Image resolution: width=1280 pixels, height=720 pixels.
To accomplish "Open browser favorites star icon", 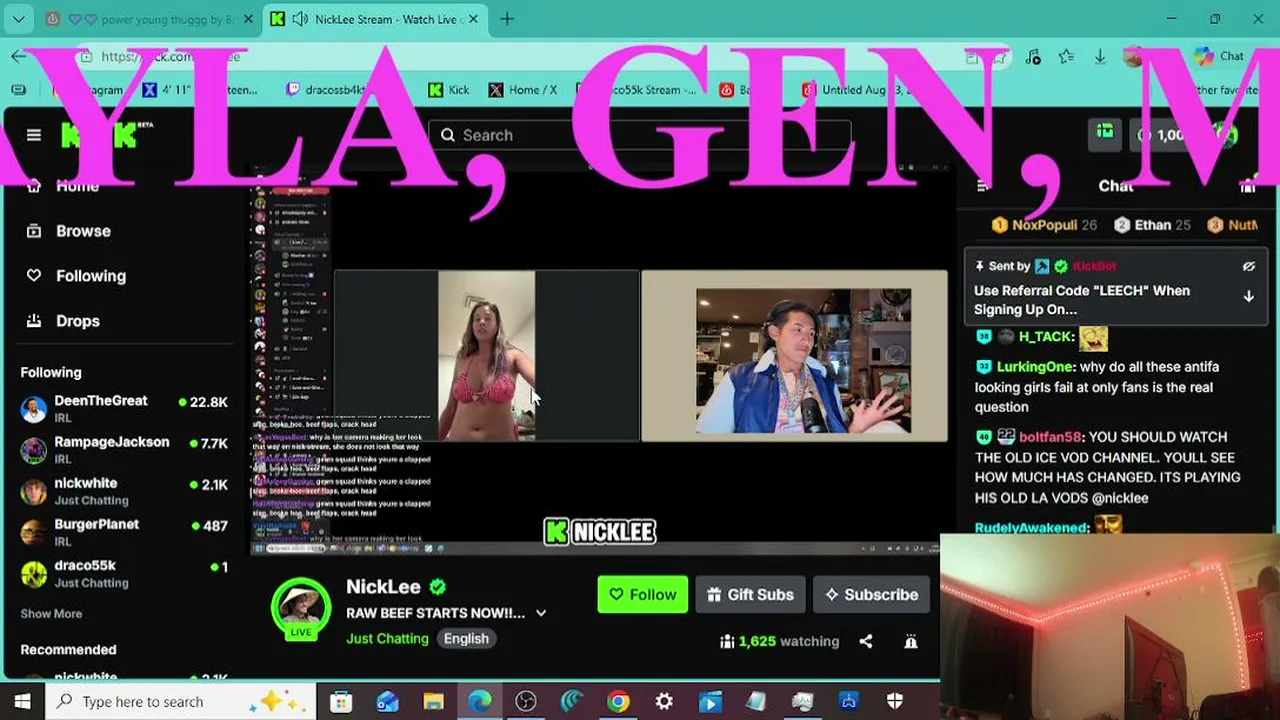I will tap(1066, 56).
